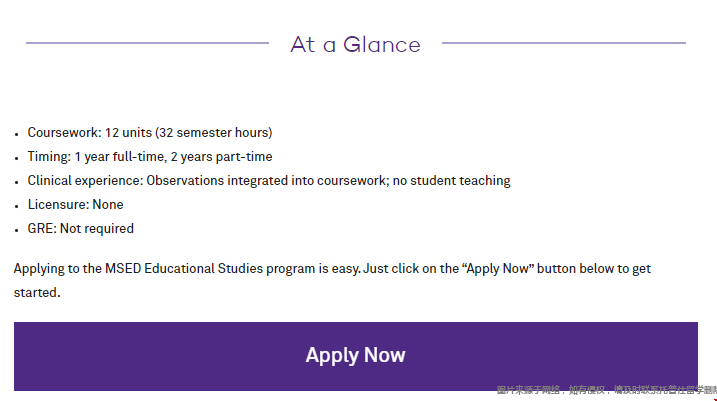
Task: Click the Coursework: 12 units line
Action: point(150,133)
